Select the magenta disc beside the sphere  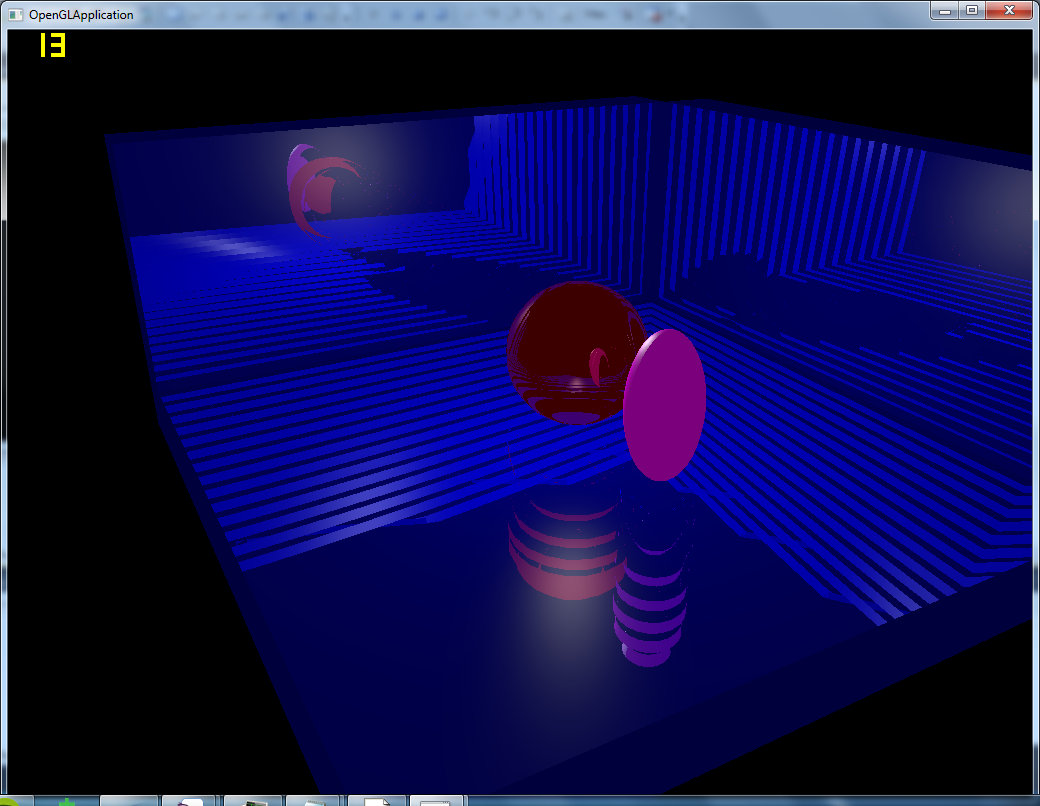tap(663, 405)
